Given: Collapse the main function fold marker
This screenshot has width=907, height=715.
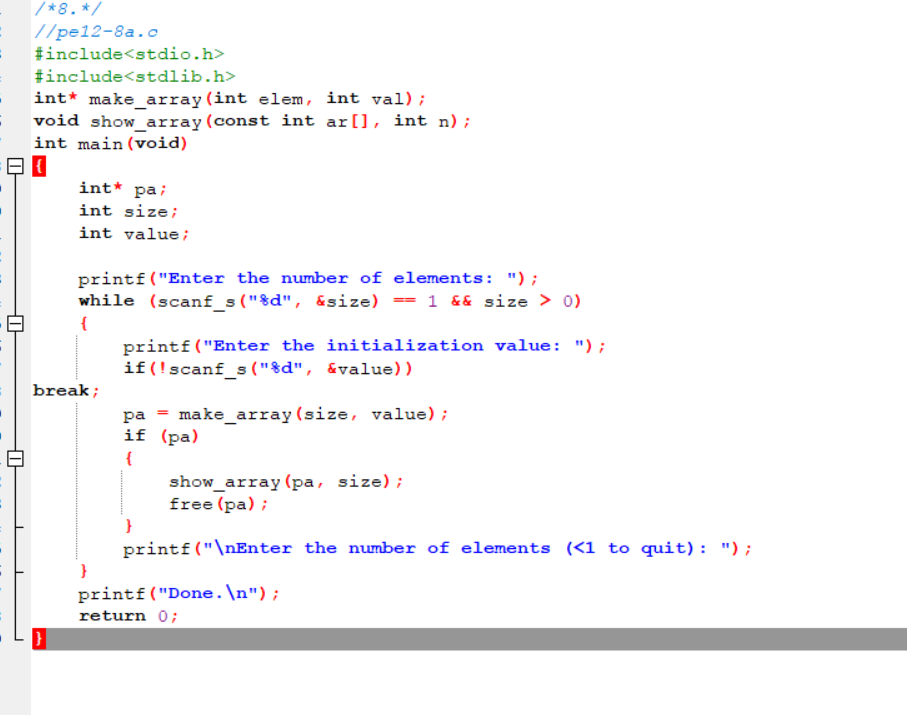Looking at the screenshot, I should pos(16,167).
